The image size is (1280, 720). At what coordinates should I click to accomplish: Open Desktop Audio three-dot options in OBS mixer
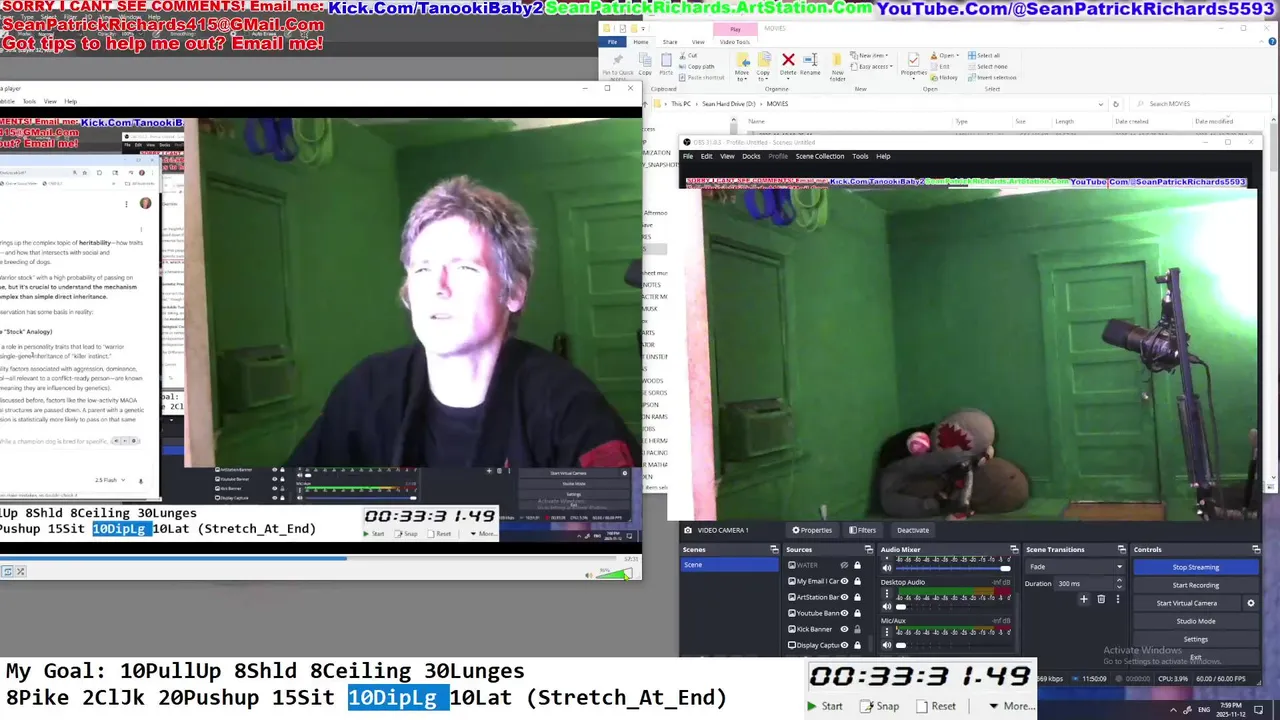(886, 594)
